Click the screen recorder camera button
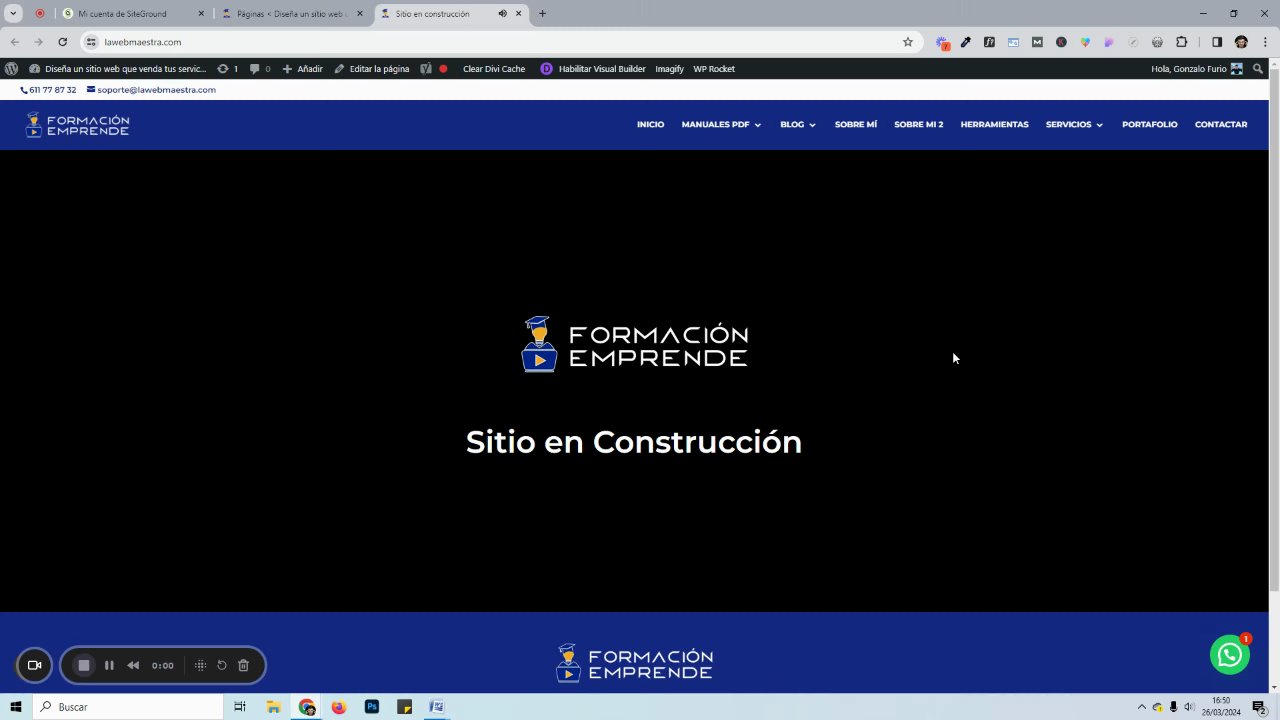Viewport: 1280px width, 720px height. click(34, 665)
